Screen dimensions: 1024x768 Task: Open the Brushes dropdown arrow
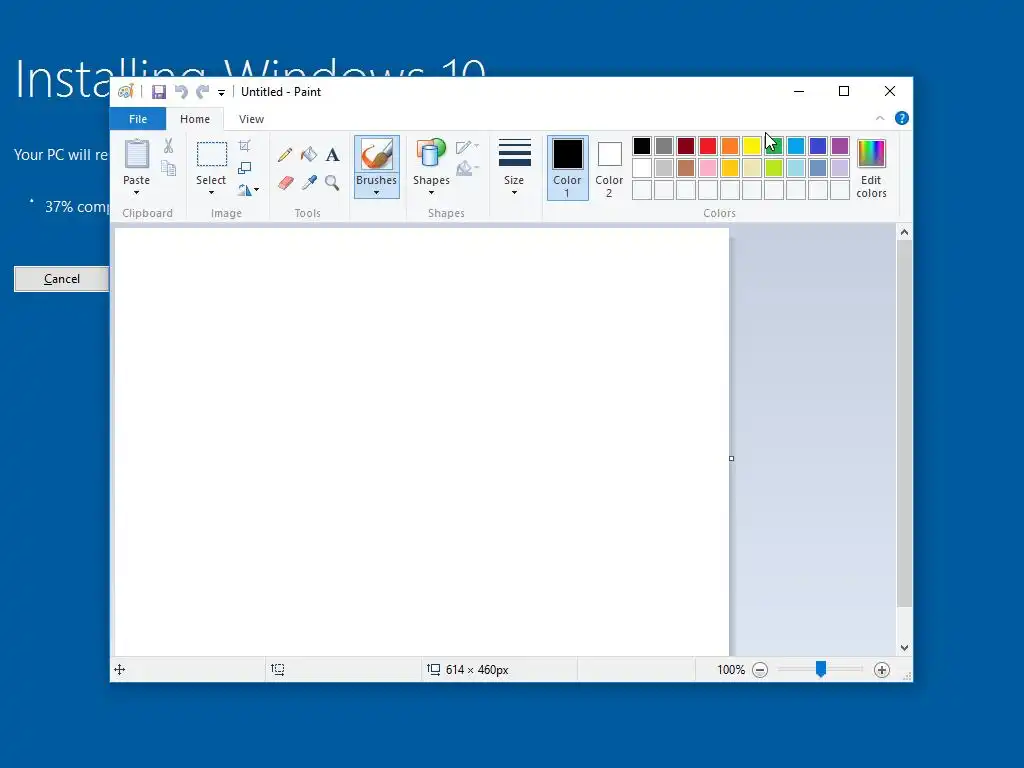[x=377, y=193]
